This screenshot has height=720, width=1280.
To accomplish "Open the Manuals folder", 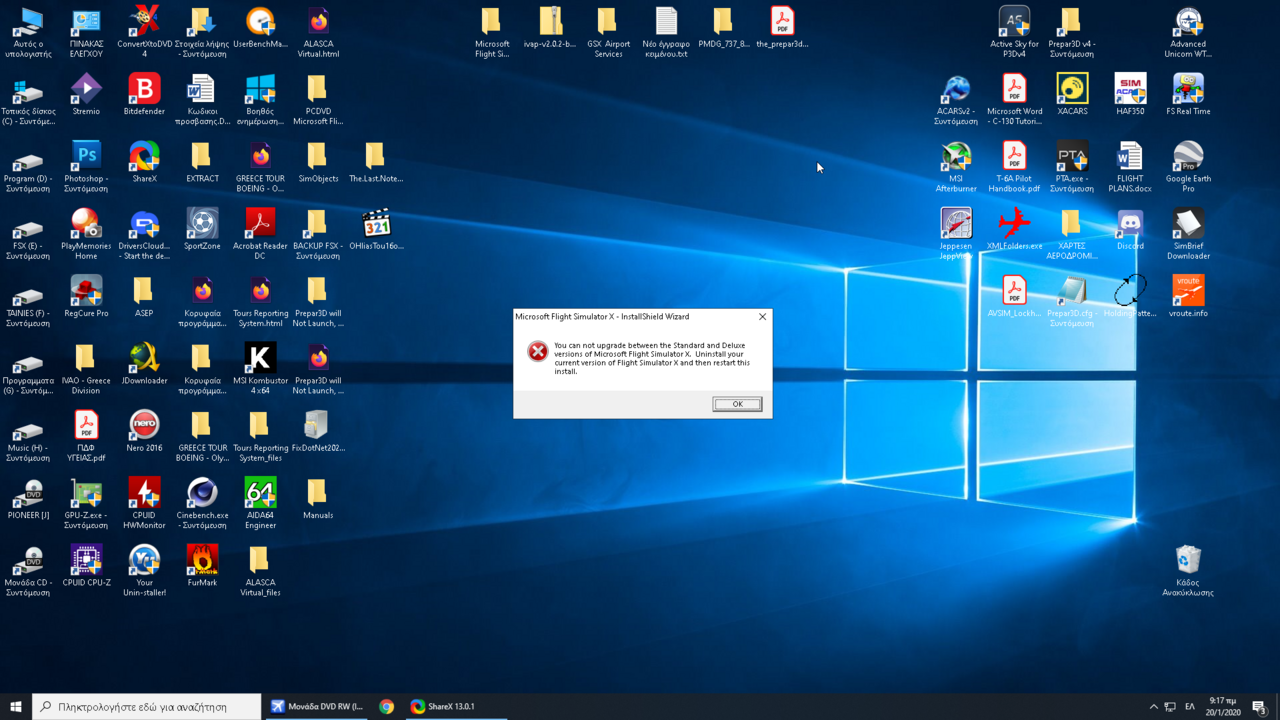I will 318,497.
